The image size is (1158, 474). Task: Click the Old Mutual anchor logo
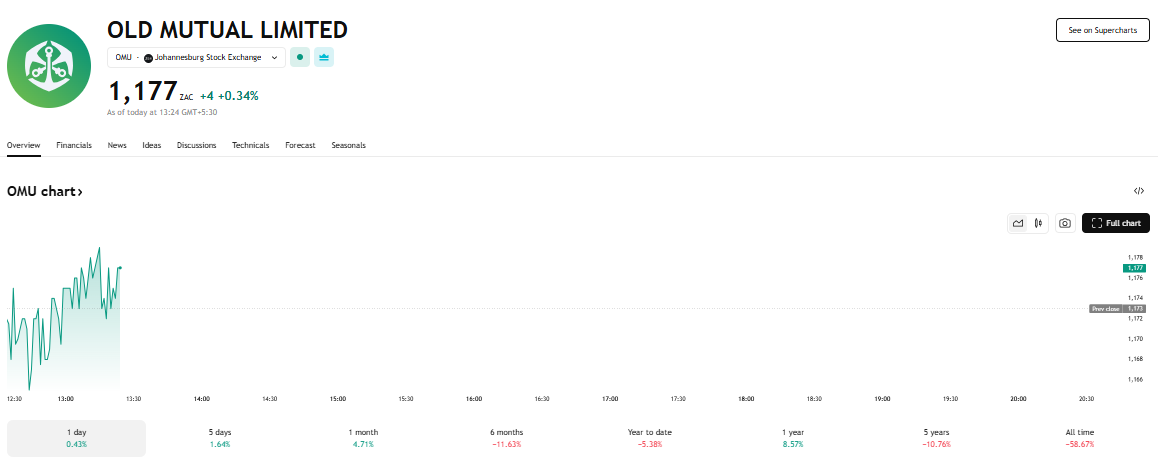click(49, 66)
